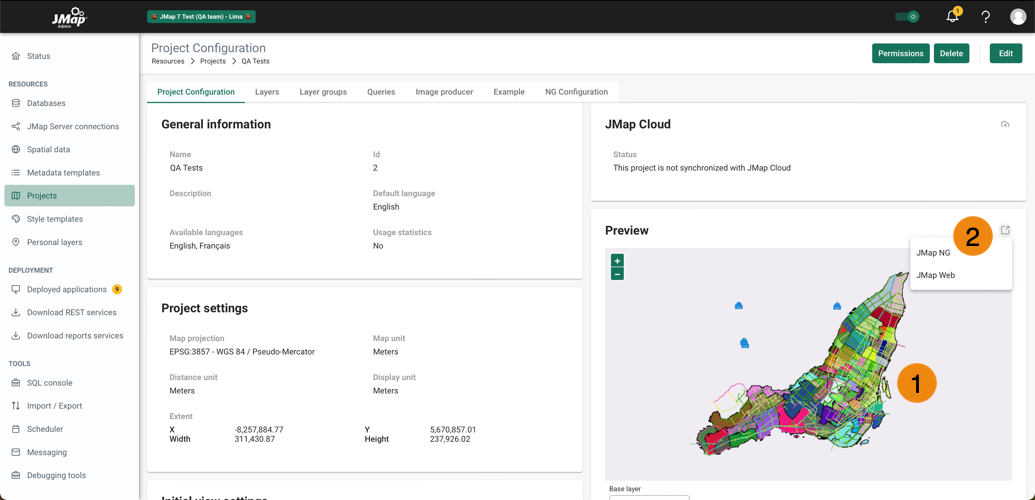Click the JMap Cloud synchronize icon
Screen dimensions: 1035x500
click(x=1005, y=125)
